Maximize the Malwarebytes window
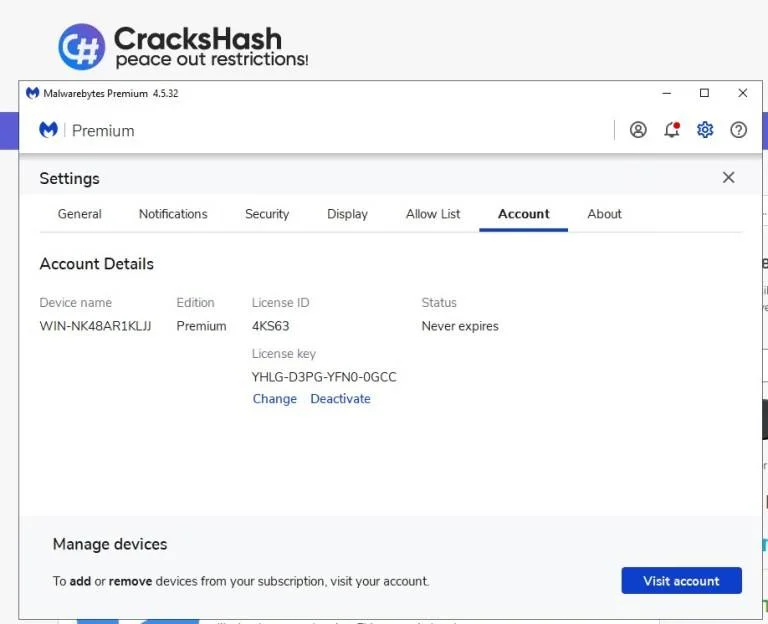768x624 pixels. pos(704,93)
